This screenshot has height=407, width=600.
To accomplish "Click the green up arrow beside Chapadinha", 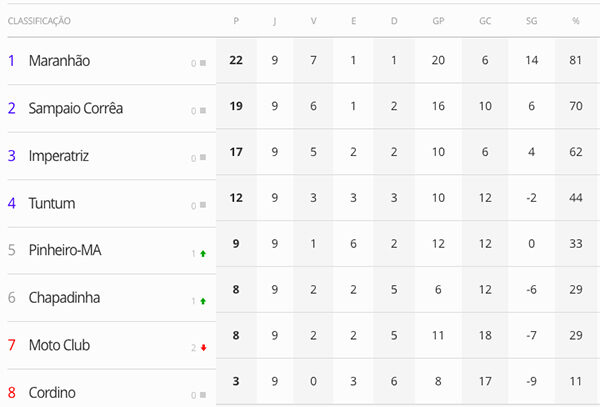I will 203,301.
